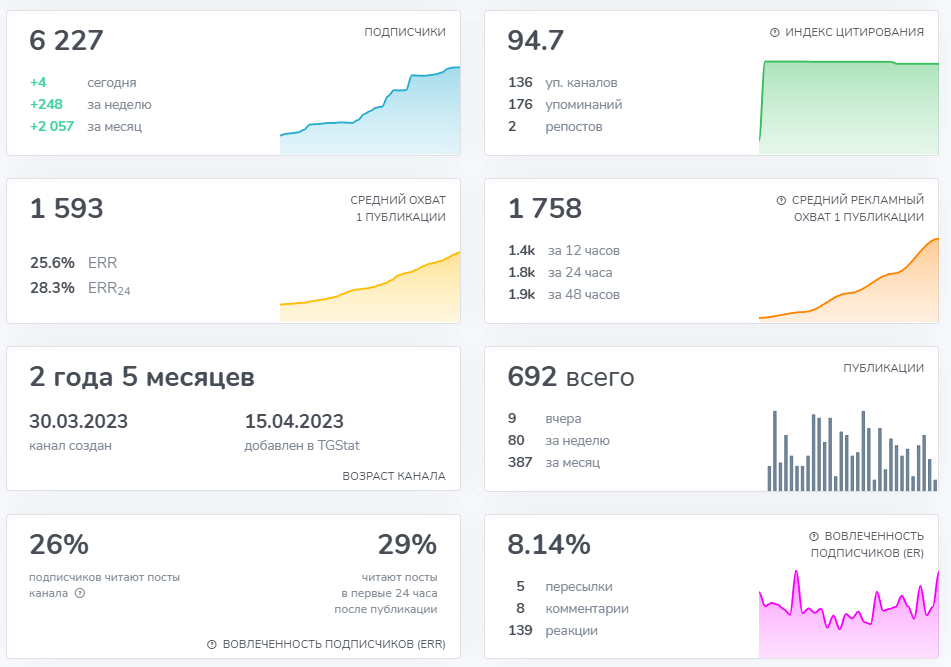Click question icon after 'подписчиков читают посты канала'

click(x=80, y=593)
